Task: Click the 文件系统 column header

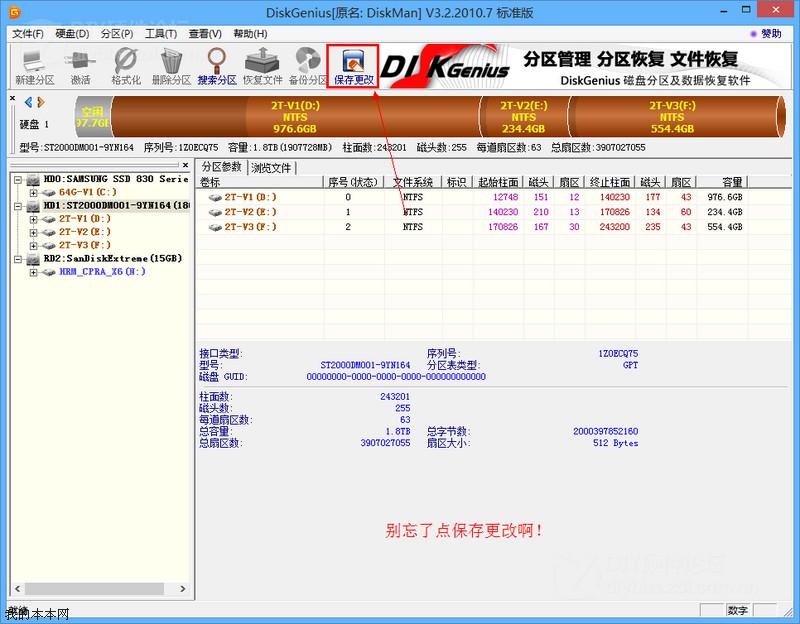Action: [413, 182]
